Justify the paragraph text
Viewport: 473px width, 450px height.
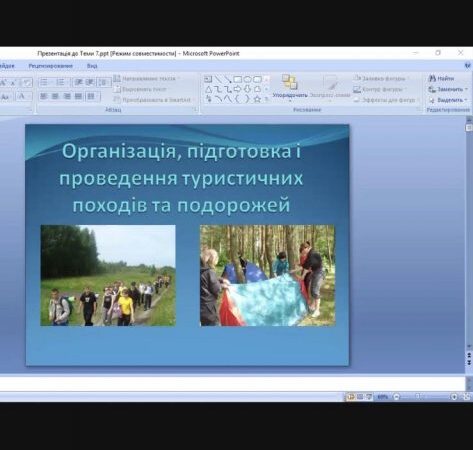pos(78,97)
